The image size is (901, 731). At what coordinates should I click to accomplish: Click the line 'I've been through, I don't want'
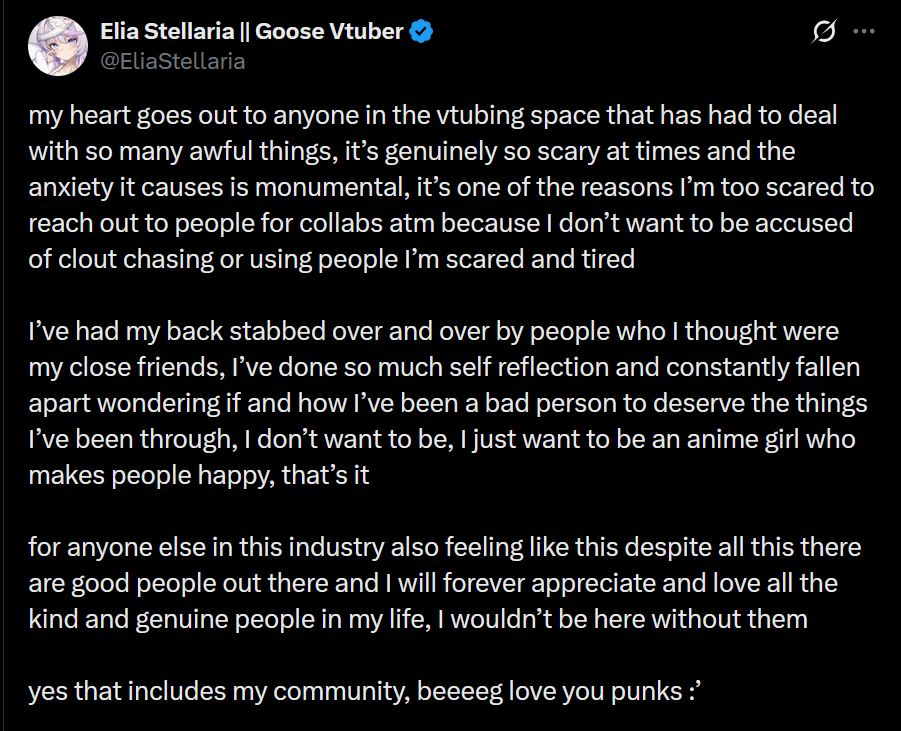[442, 440]
